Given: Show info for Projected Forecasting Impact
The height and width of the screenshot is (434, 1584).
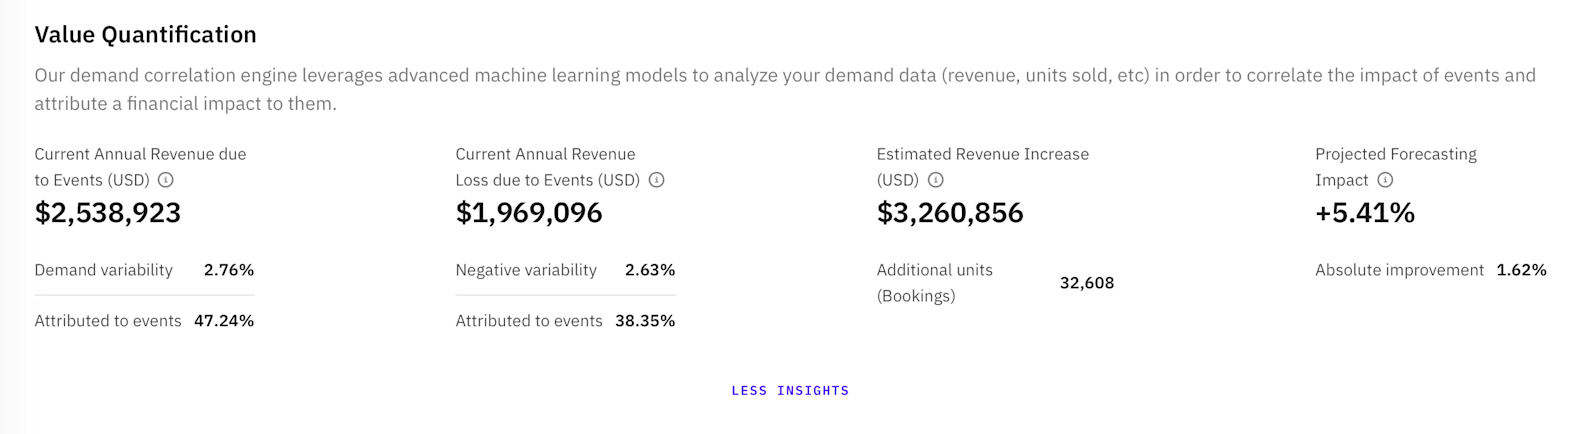Looking at the screenshot, I should point(1385,180).
